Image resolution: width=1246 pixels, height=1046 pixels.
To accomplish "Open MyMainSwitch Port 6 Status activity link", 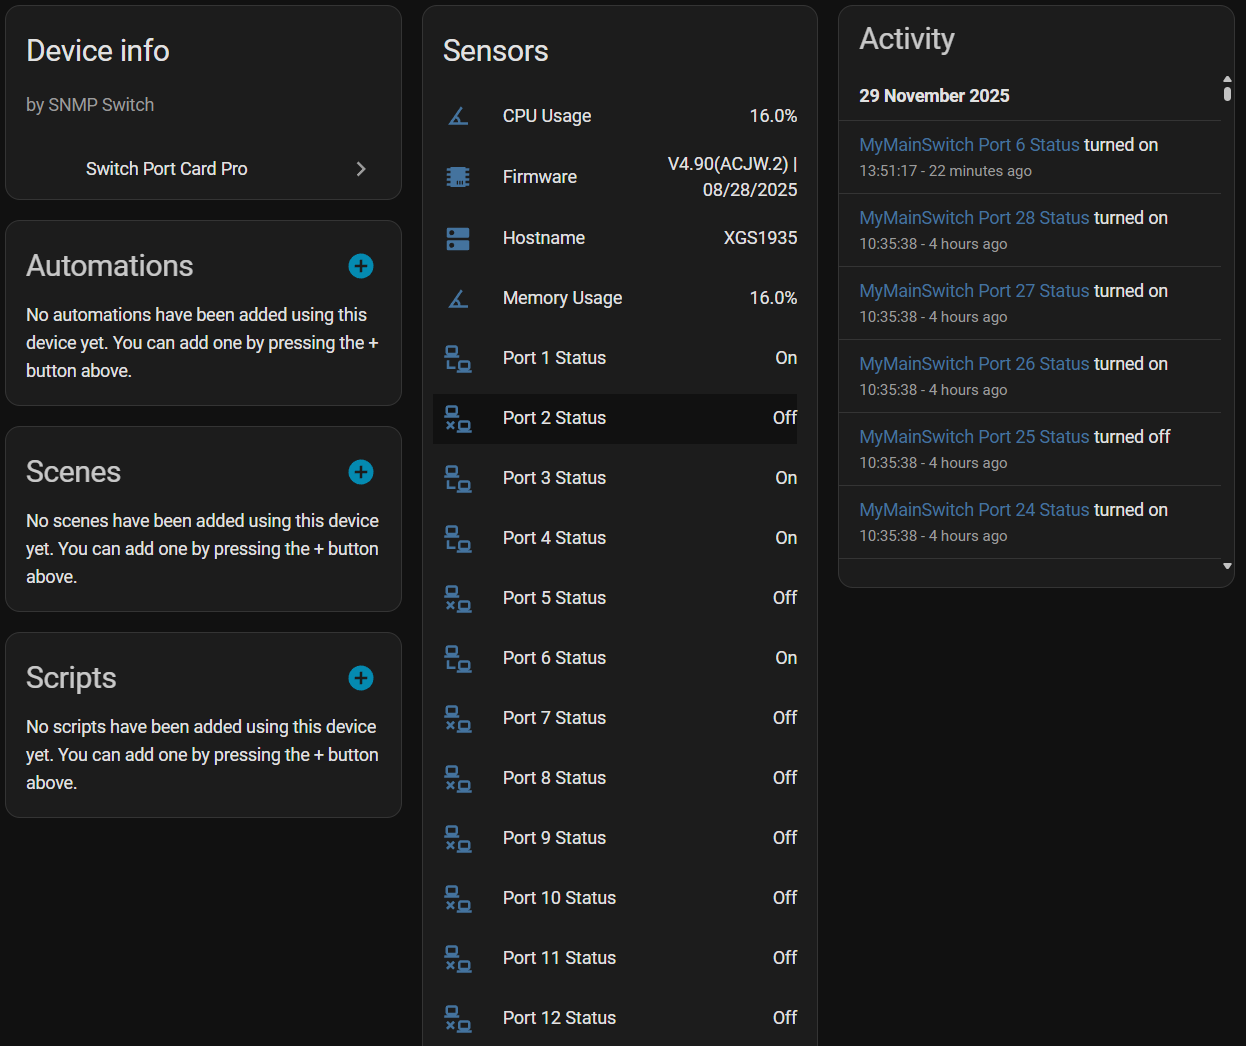I will (x=969, y=145).
